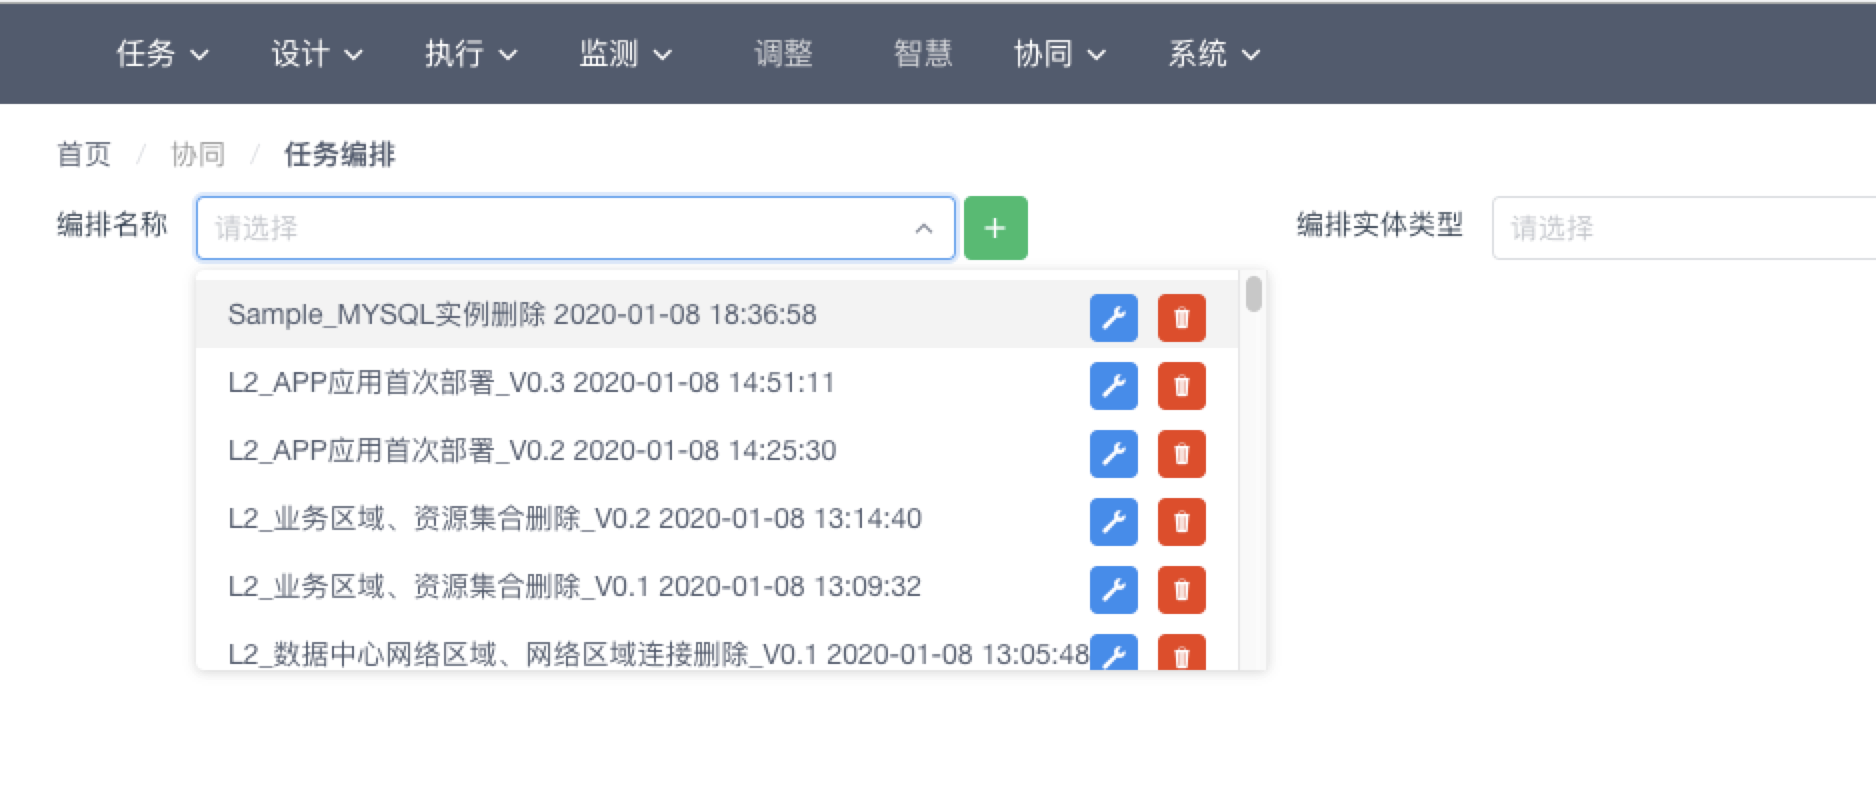Remove L2_APP应用首次部署_V0.2 using trash icon
The height and width of the screenshot is (800, 1876).
point(1181,454)
